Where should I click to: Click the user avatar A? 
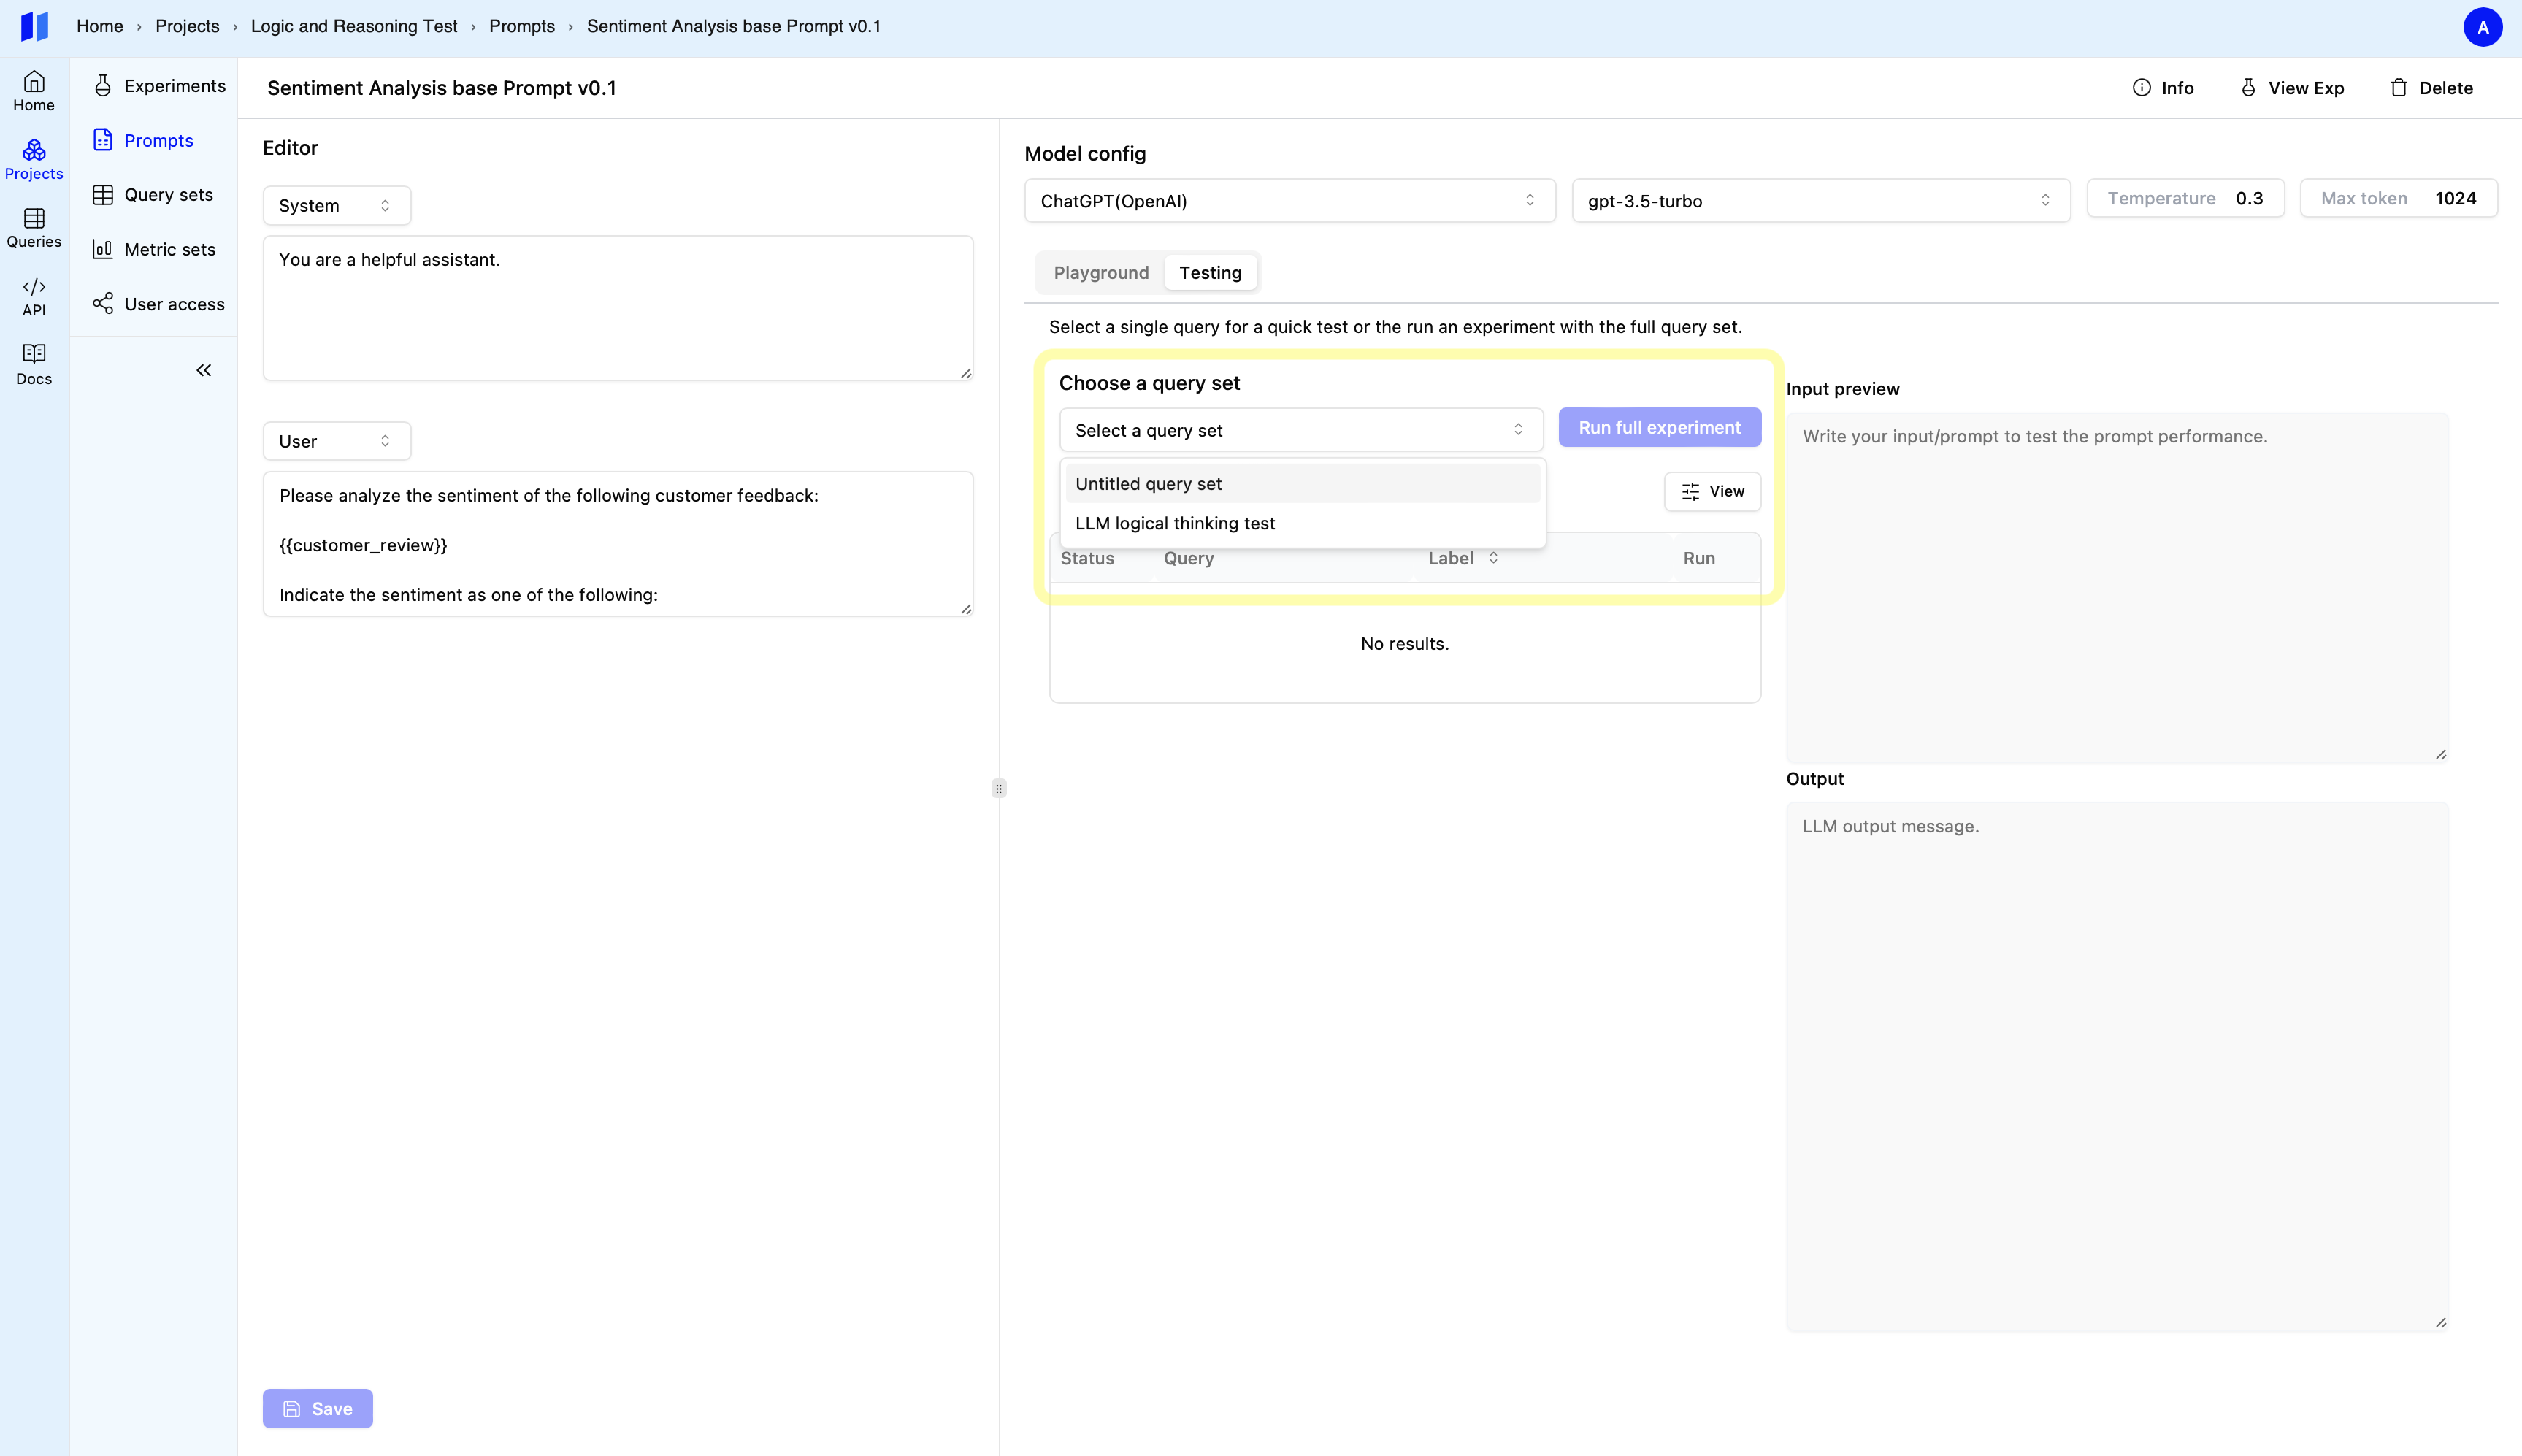click(2482, 27)
